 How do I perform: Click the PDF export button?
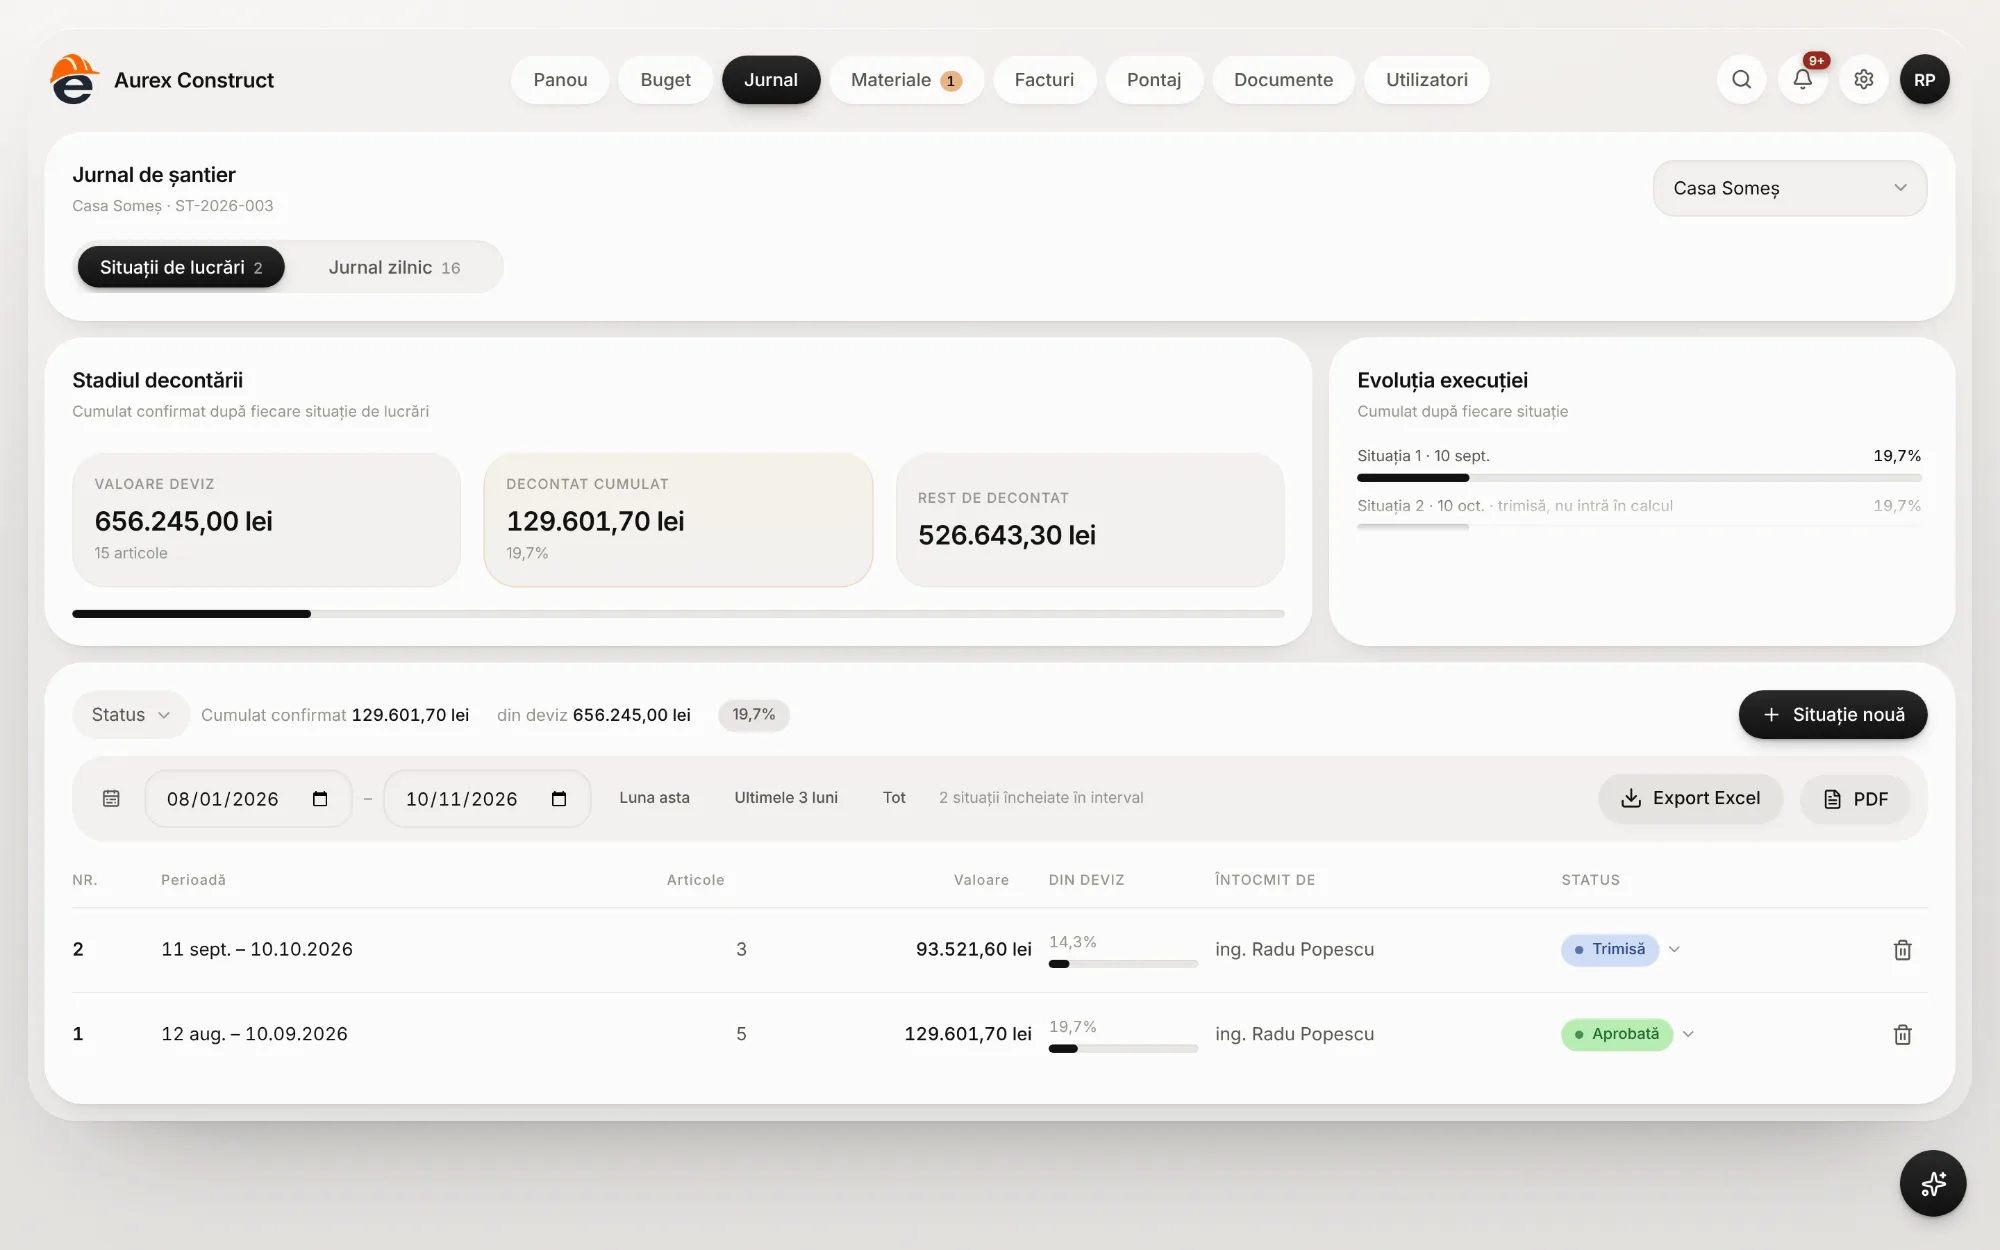tap(1855, 798)
